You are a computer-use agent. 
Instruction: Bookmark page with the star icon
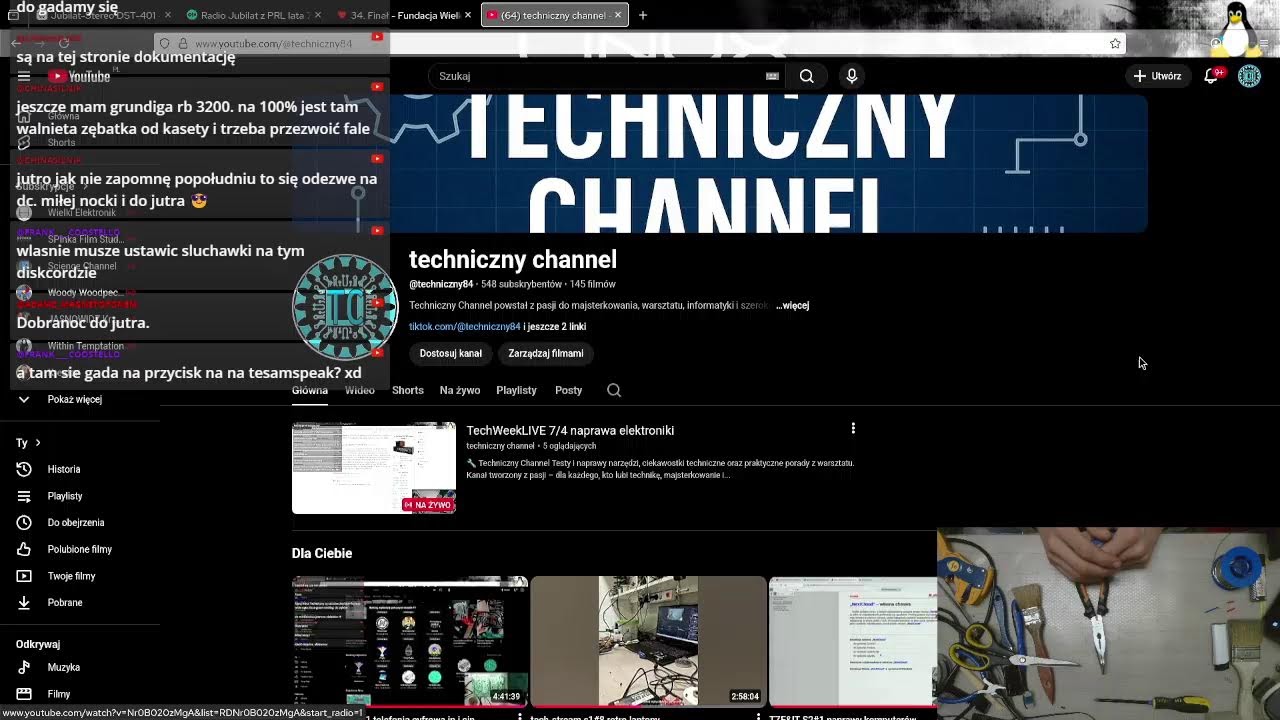point(1115,44)
